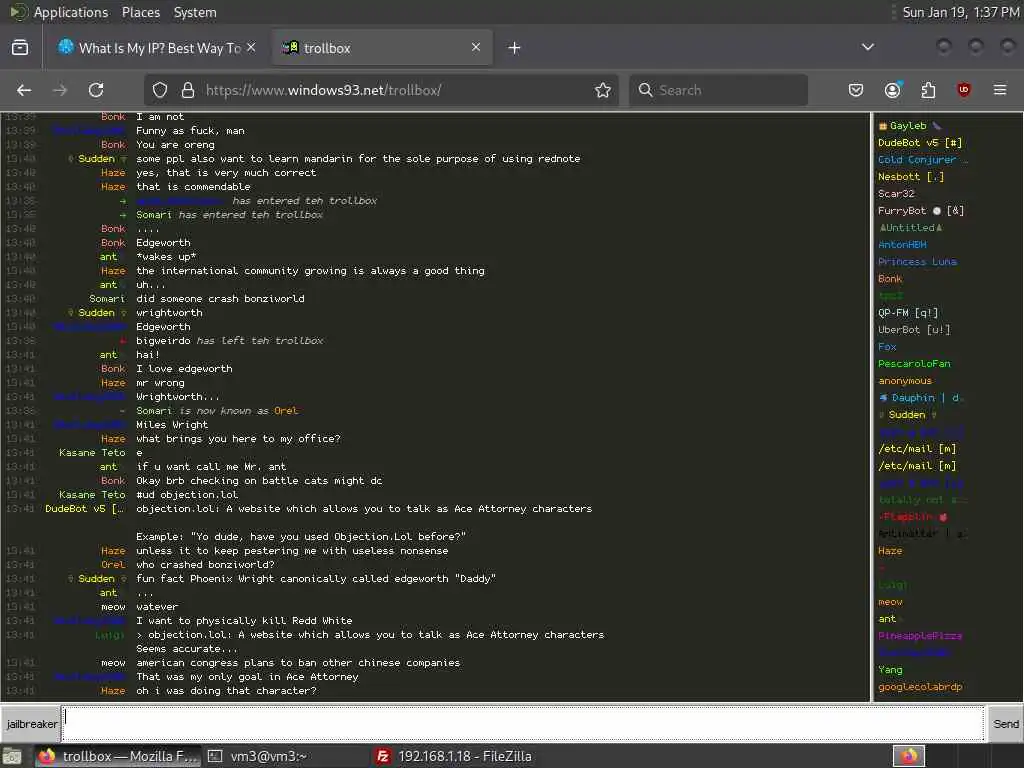Open the Places menu
The image size is (1024, 768).
click(140, 12)
